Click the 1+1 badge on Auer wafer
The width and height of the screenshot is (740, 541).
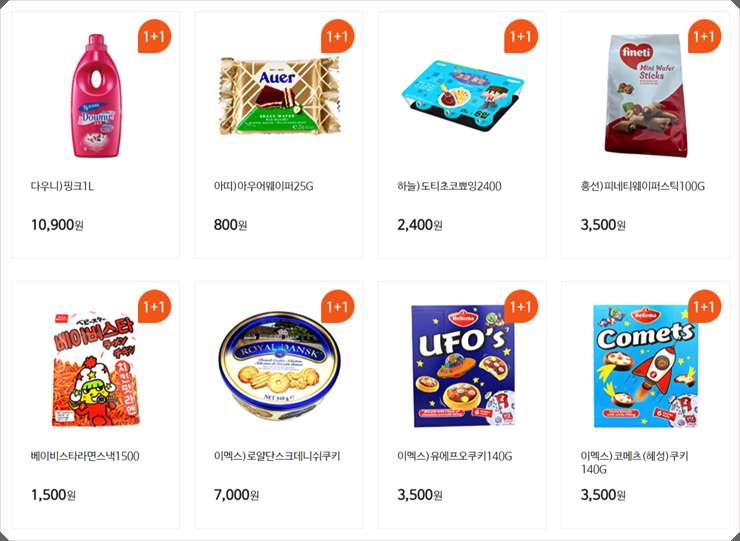(x=337, y=36)
